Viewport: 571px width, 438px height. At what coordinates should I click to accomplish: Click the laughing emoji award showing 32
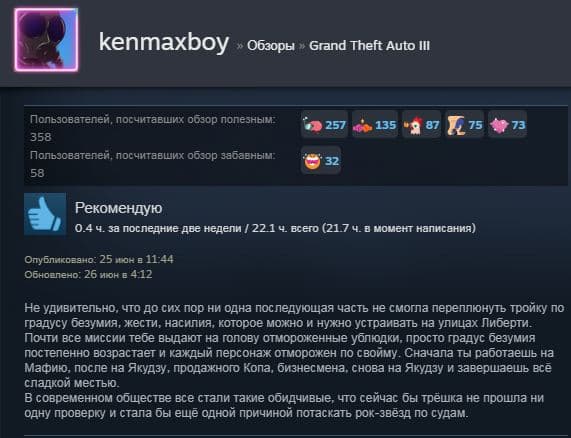321,161
